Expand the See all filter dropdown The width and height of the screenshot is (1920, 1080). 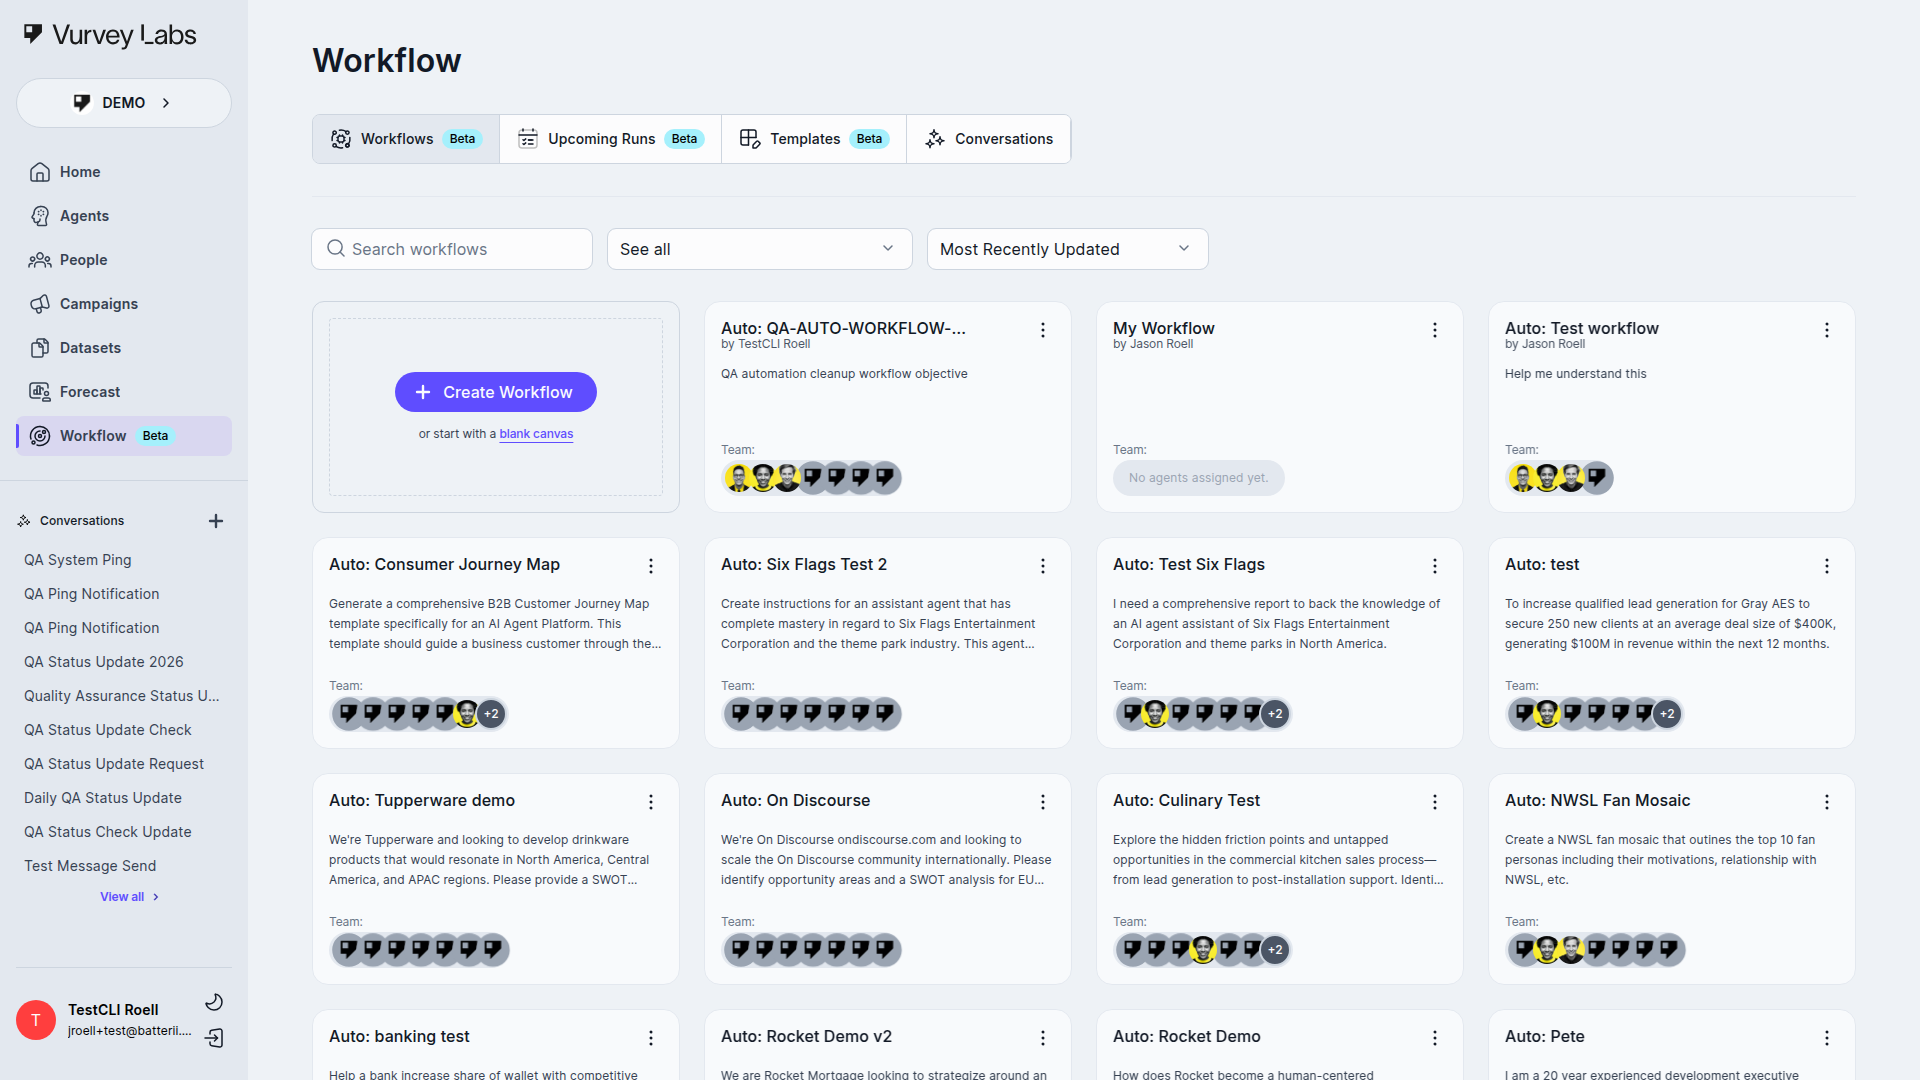(759, 248)
